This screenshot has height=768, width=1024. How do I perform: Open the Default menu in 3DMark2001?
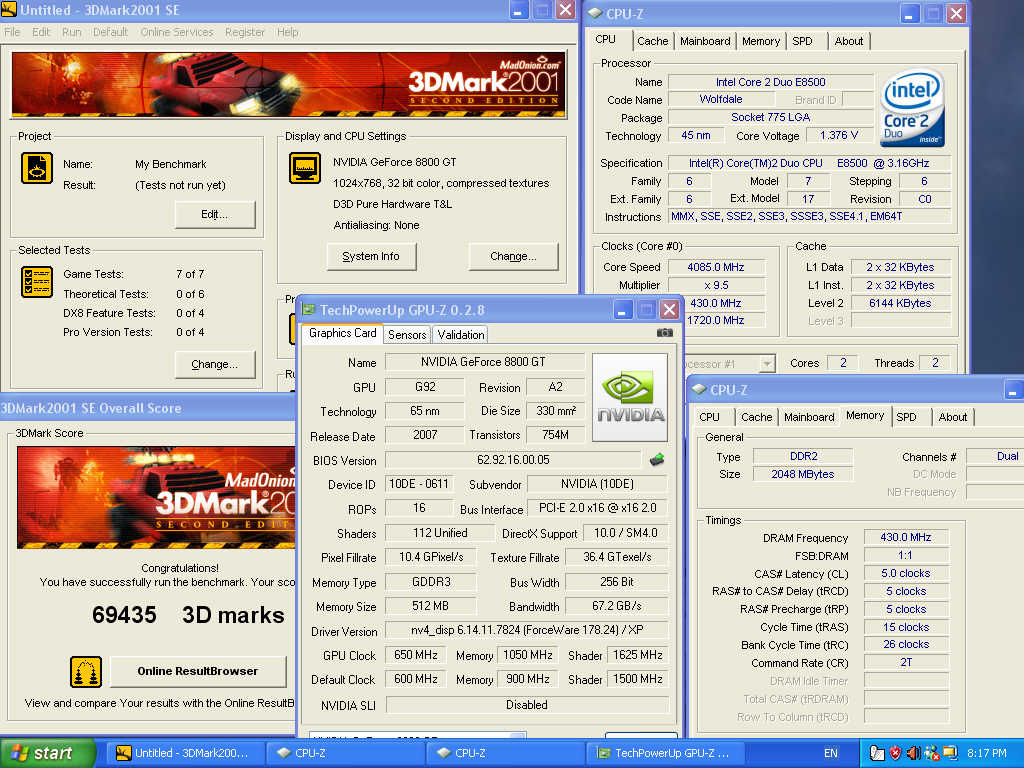pos(110,32)
